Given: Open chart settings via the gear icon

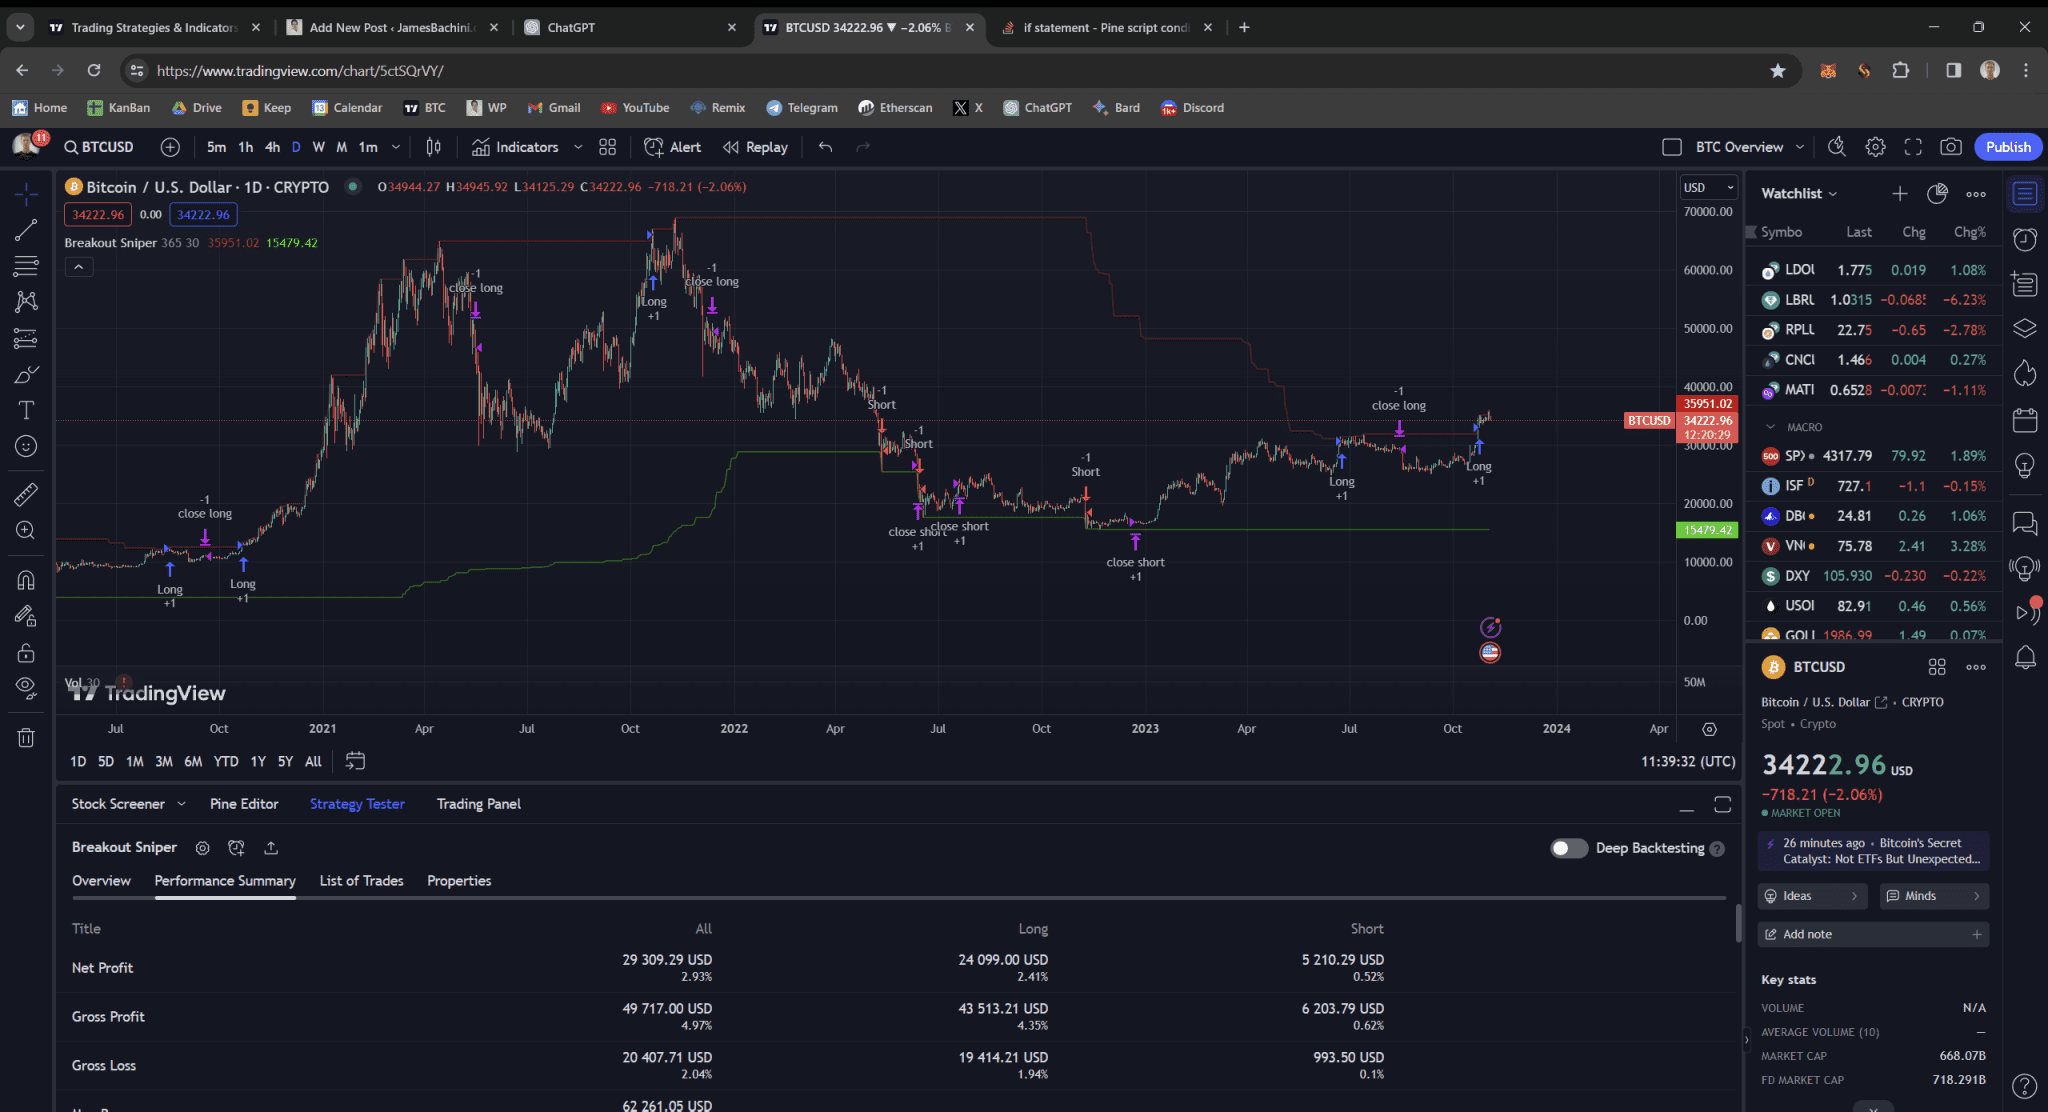Looking at the screenshot, I should point(1876,147).
